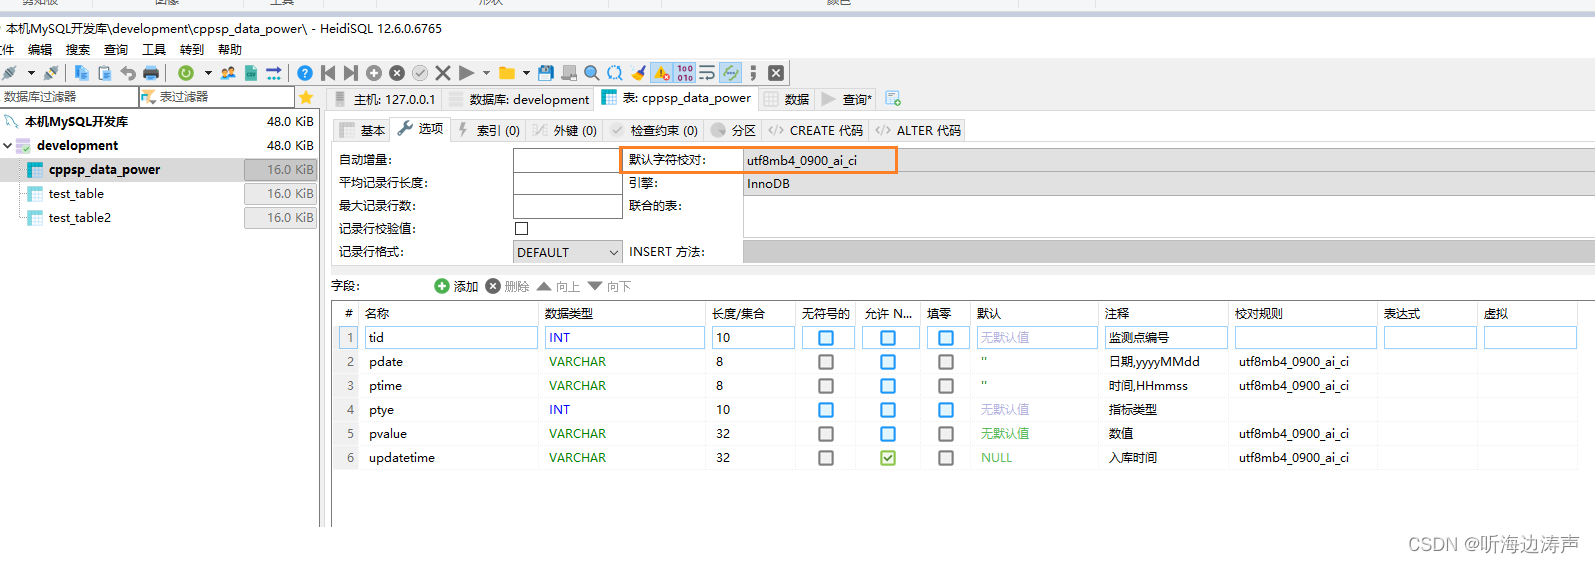
Task: Open the 编辑 menu
Action: click(x=40, y=49)
